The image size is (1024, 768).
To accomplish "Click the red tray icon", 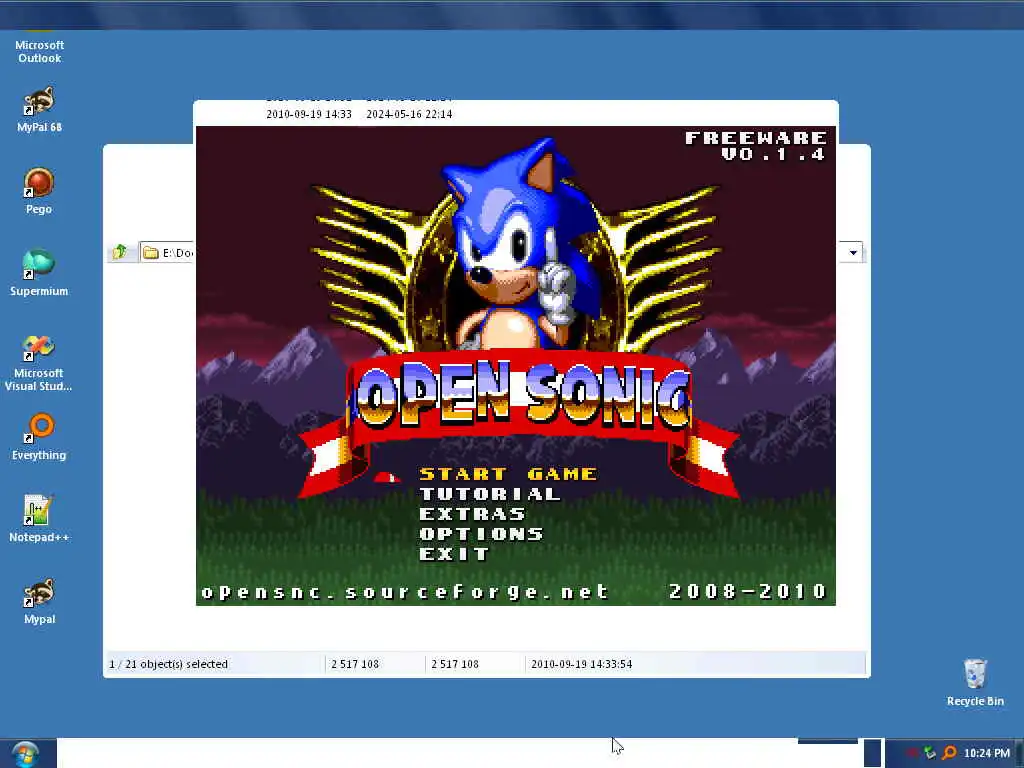I will (912, 753).
